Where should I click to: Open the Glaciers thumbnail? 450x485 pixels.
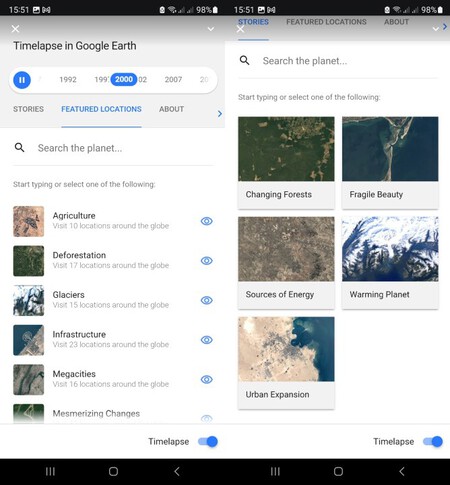tap(29, 300)
